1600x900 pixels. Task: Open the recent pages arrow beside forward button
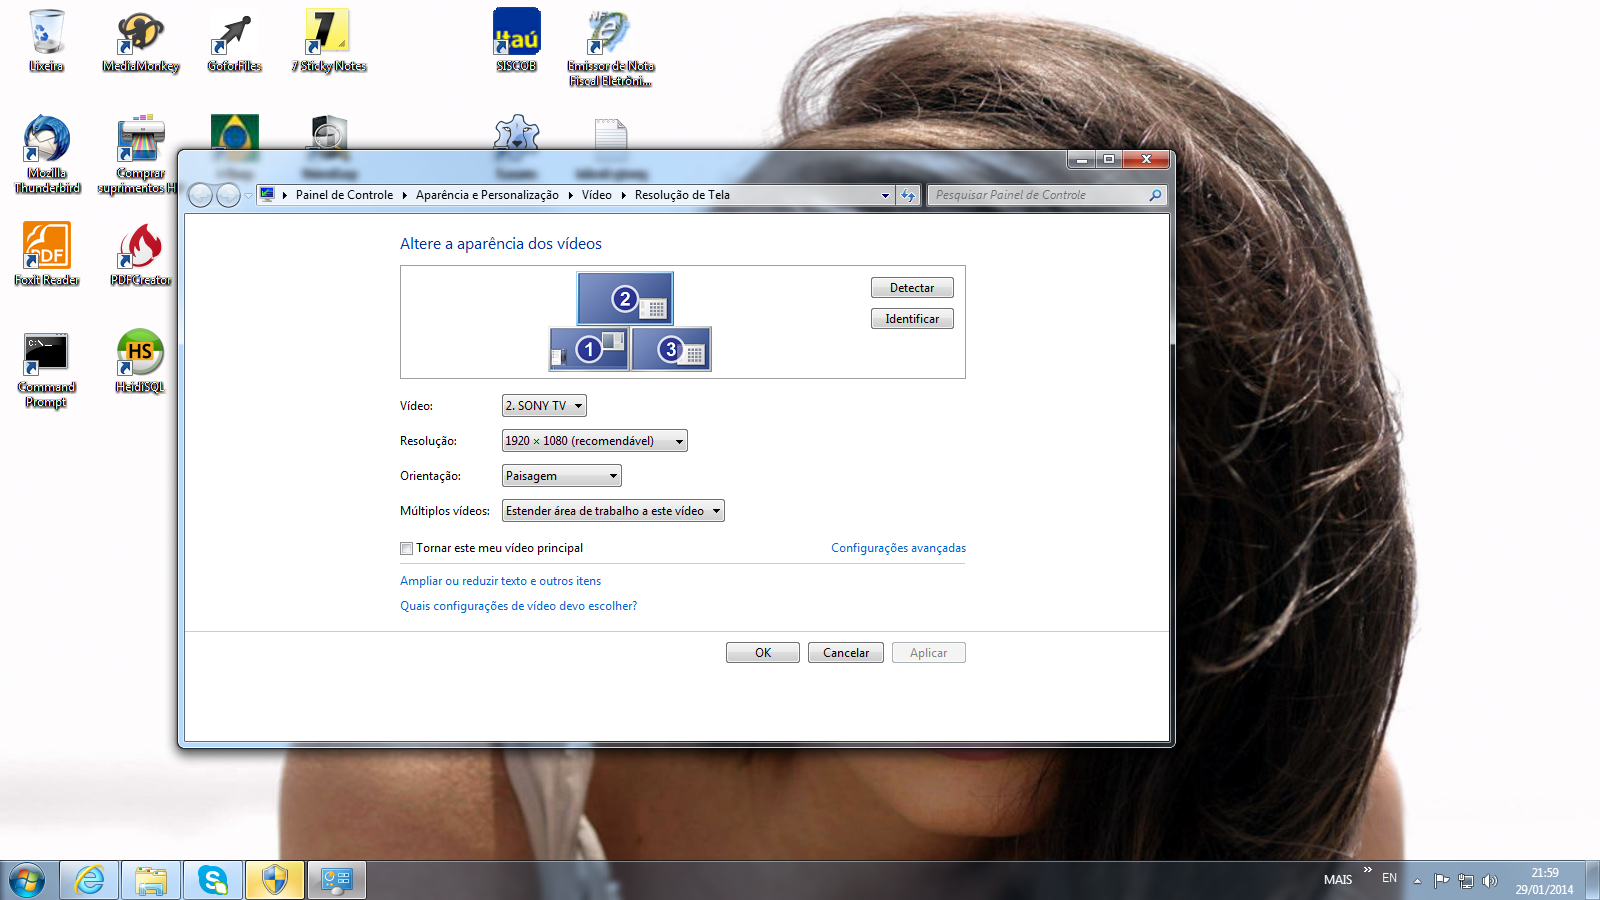(248, 195)
